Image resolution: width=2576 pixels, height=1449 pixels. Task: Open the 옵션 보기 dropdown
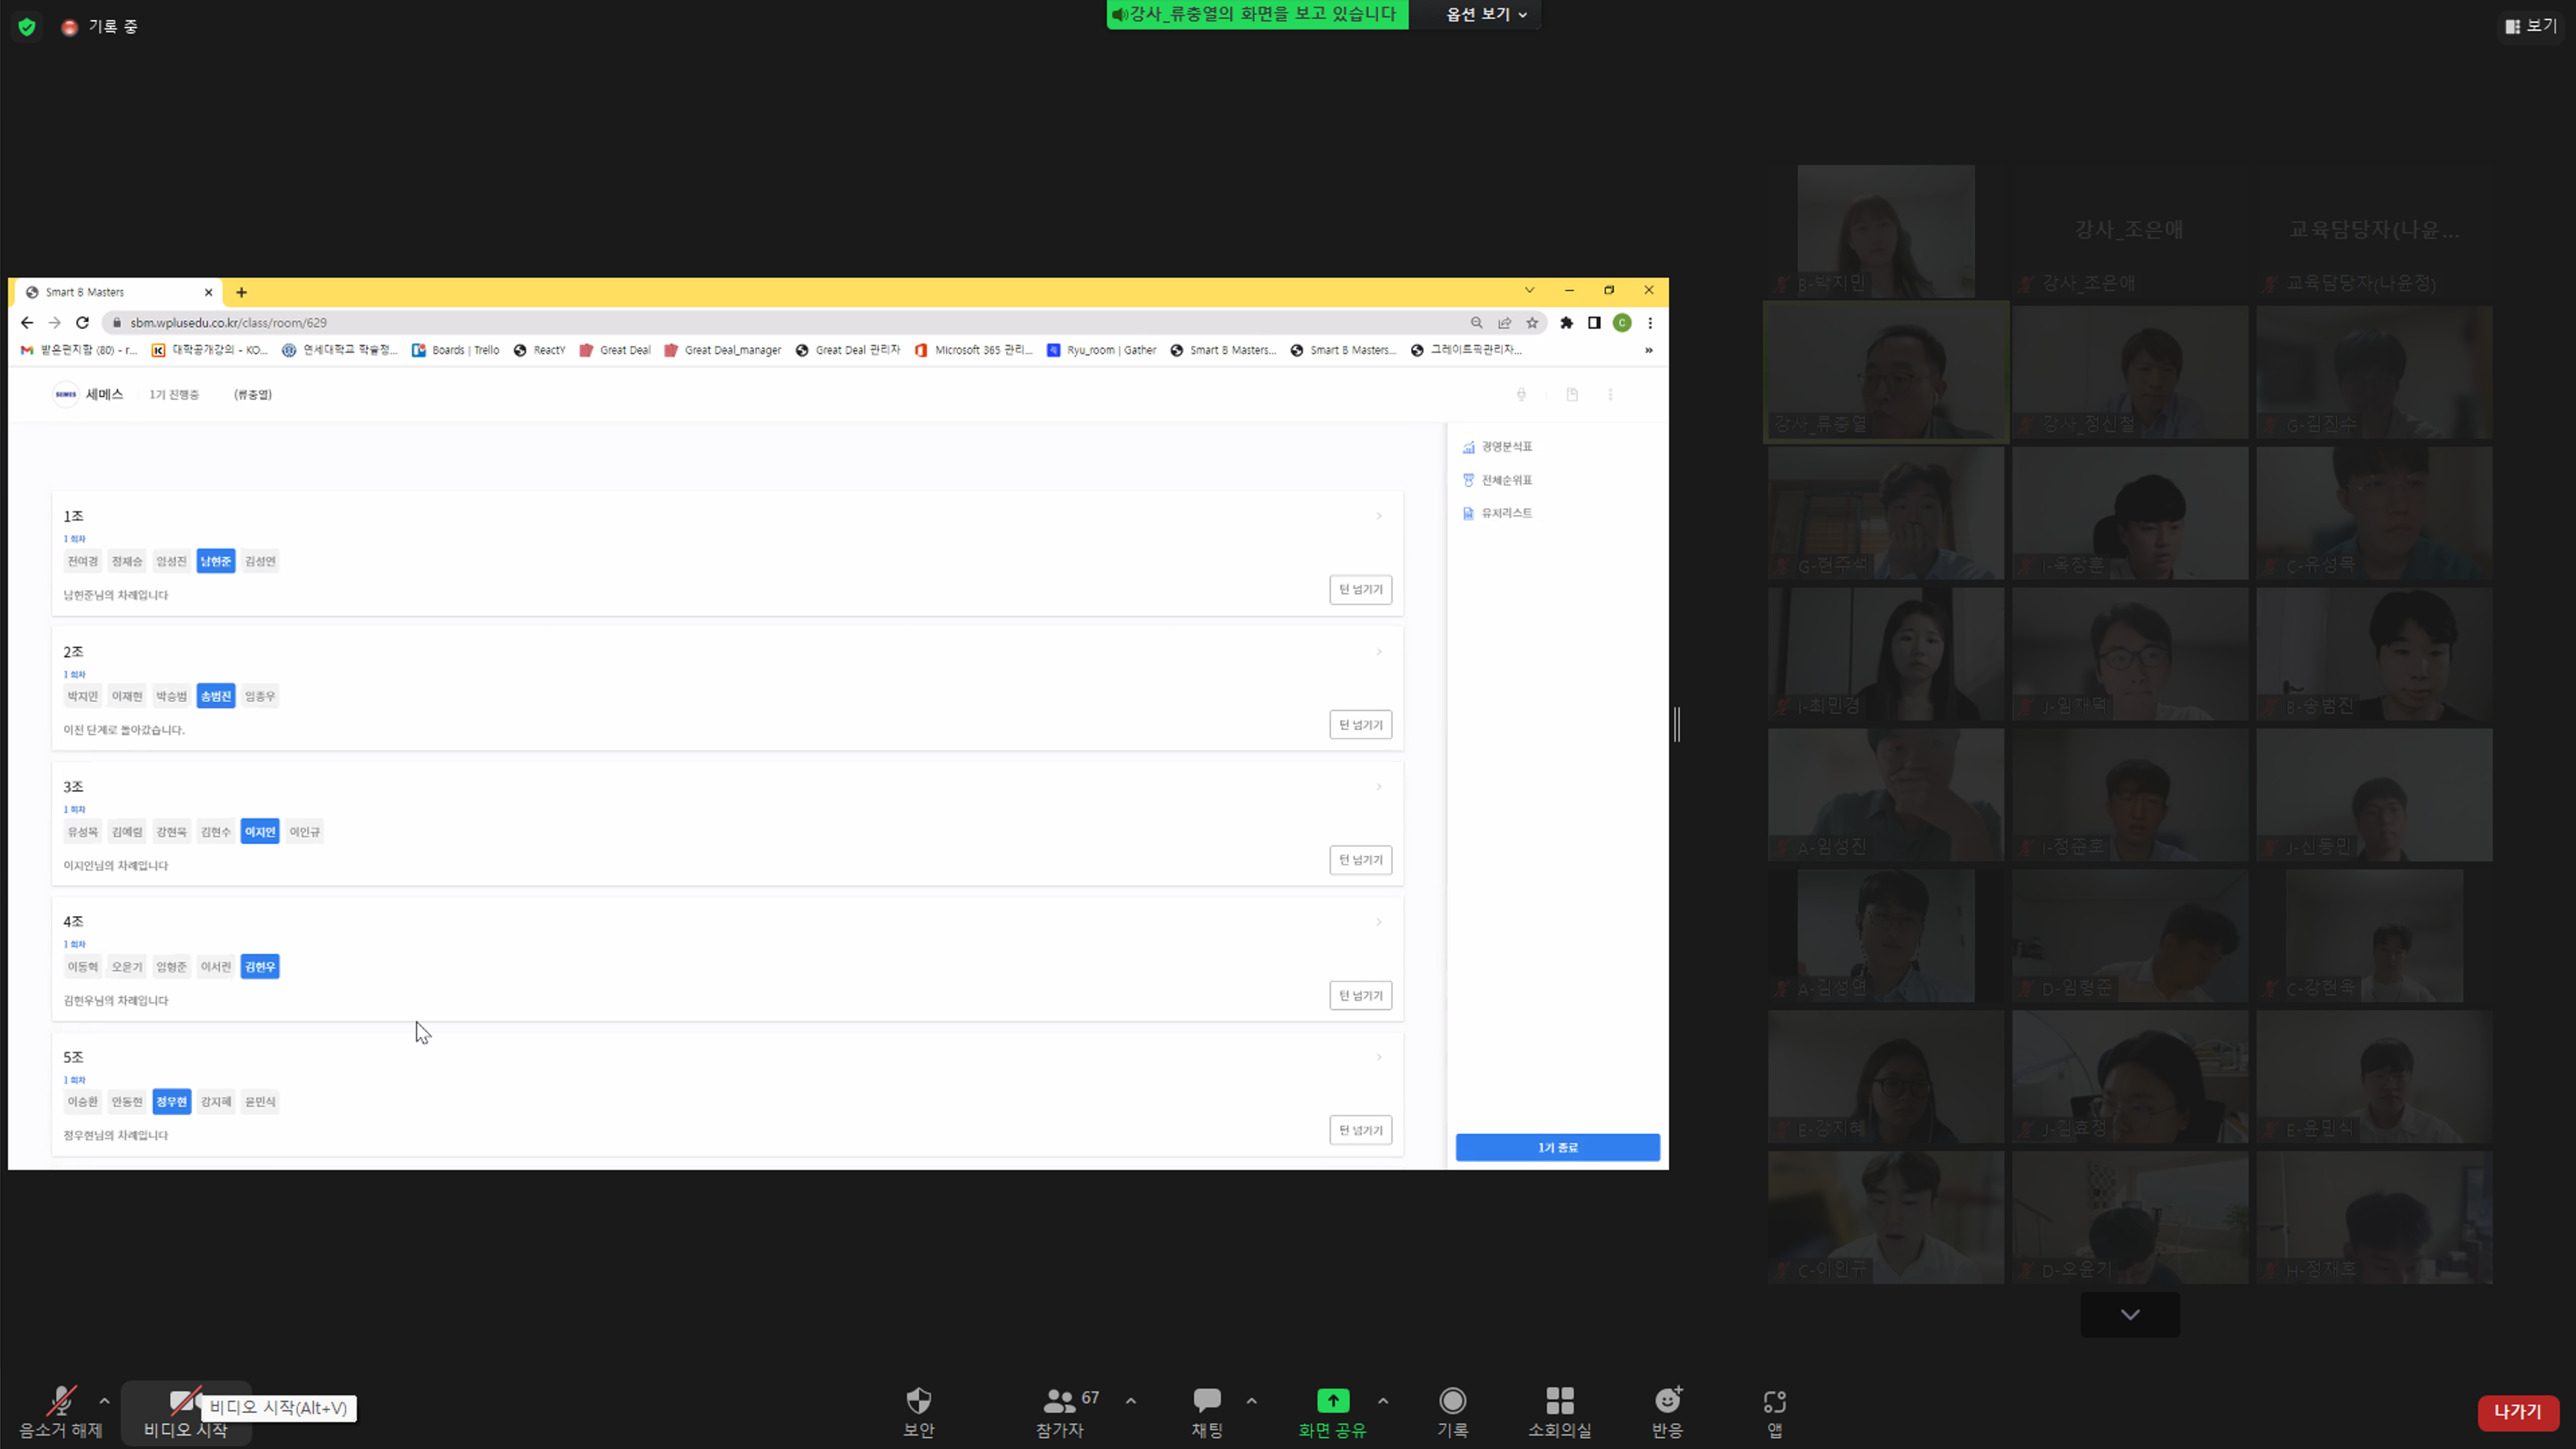[x=1486, y=15]
